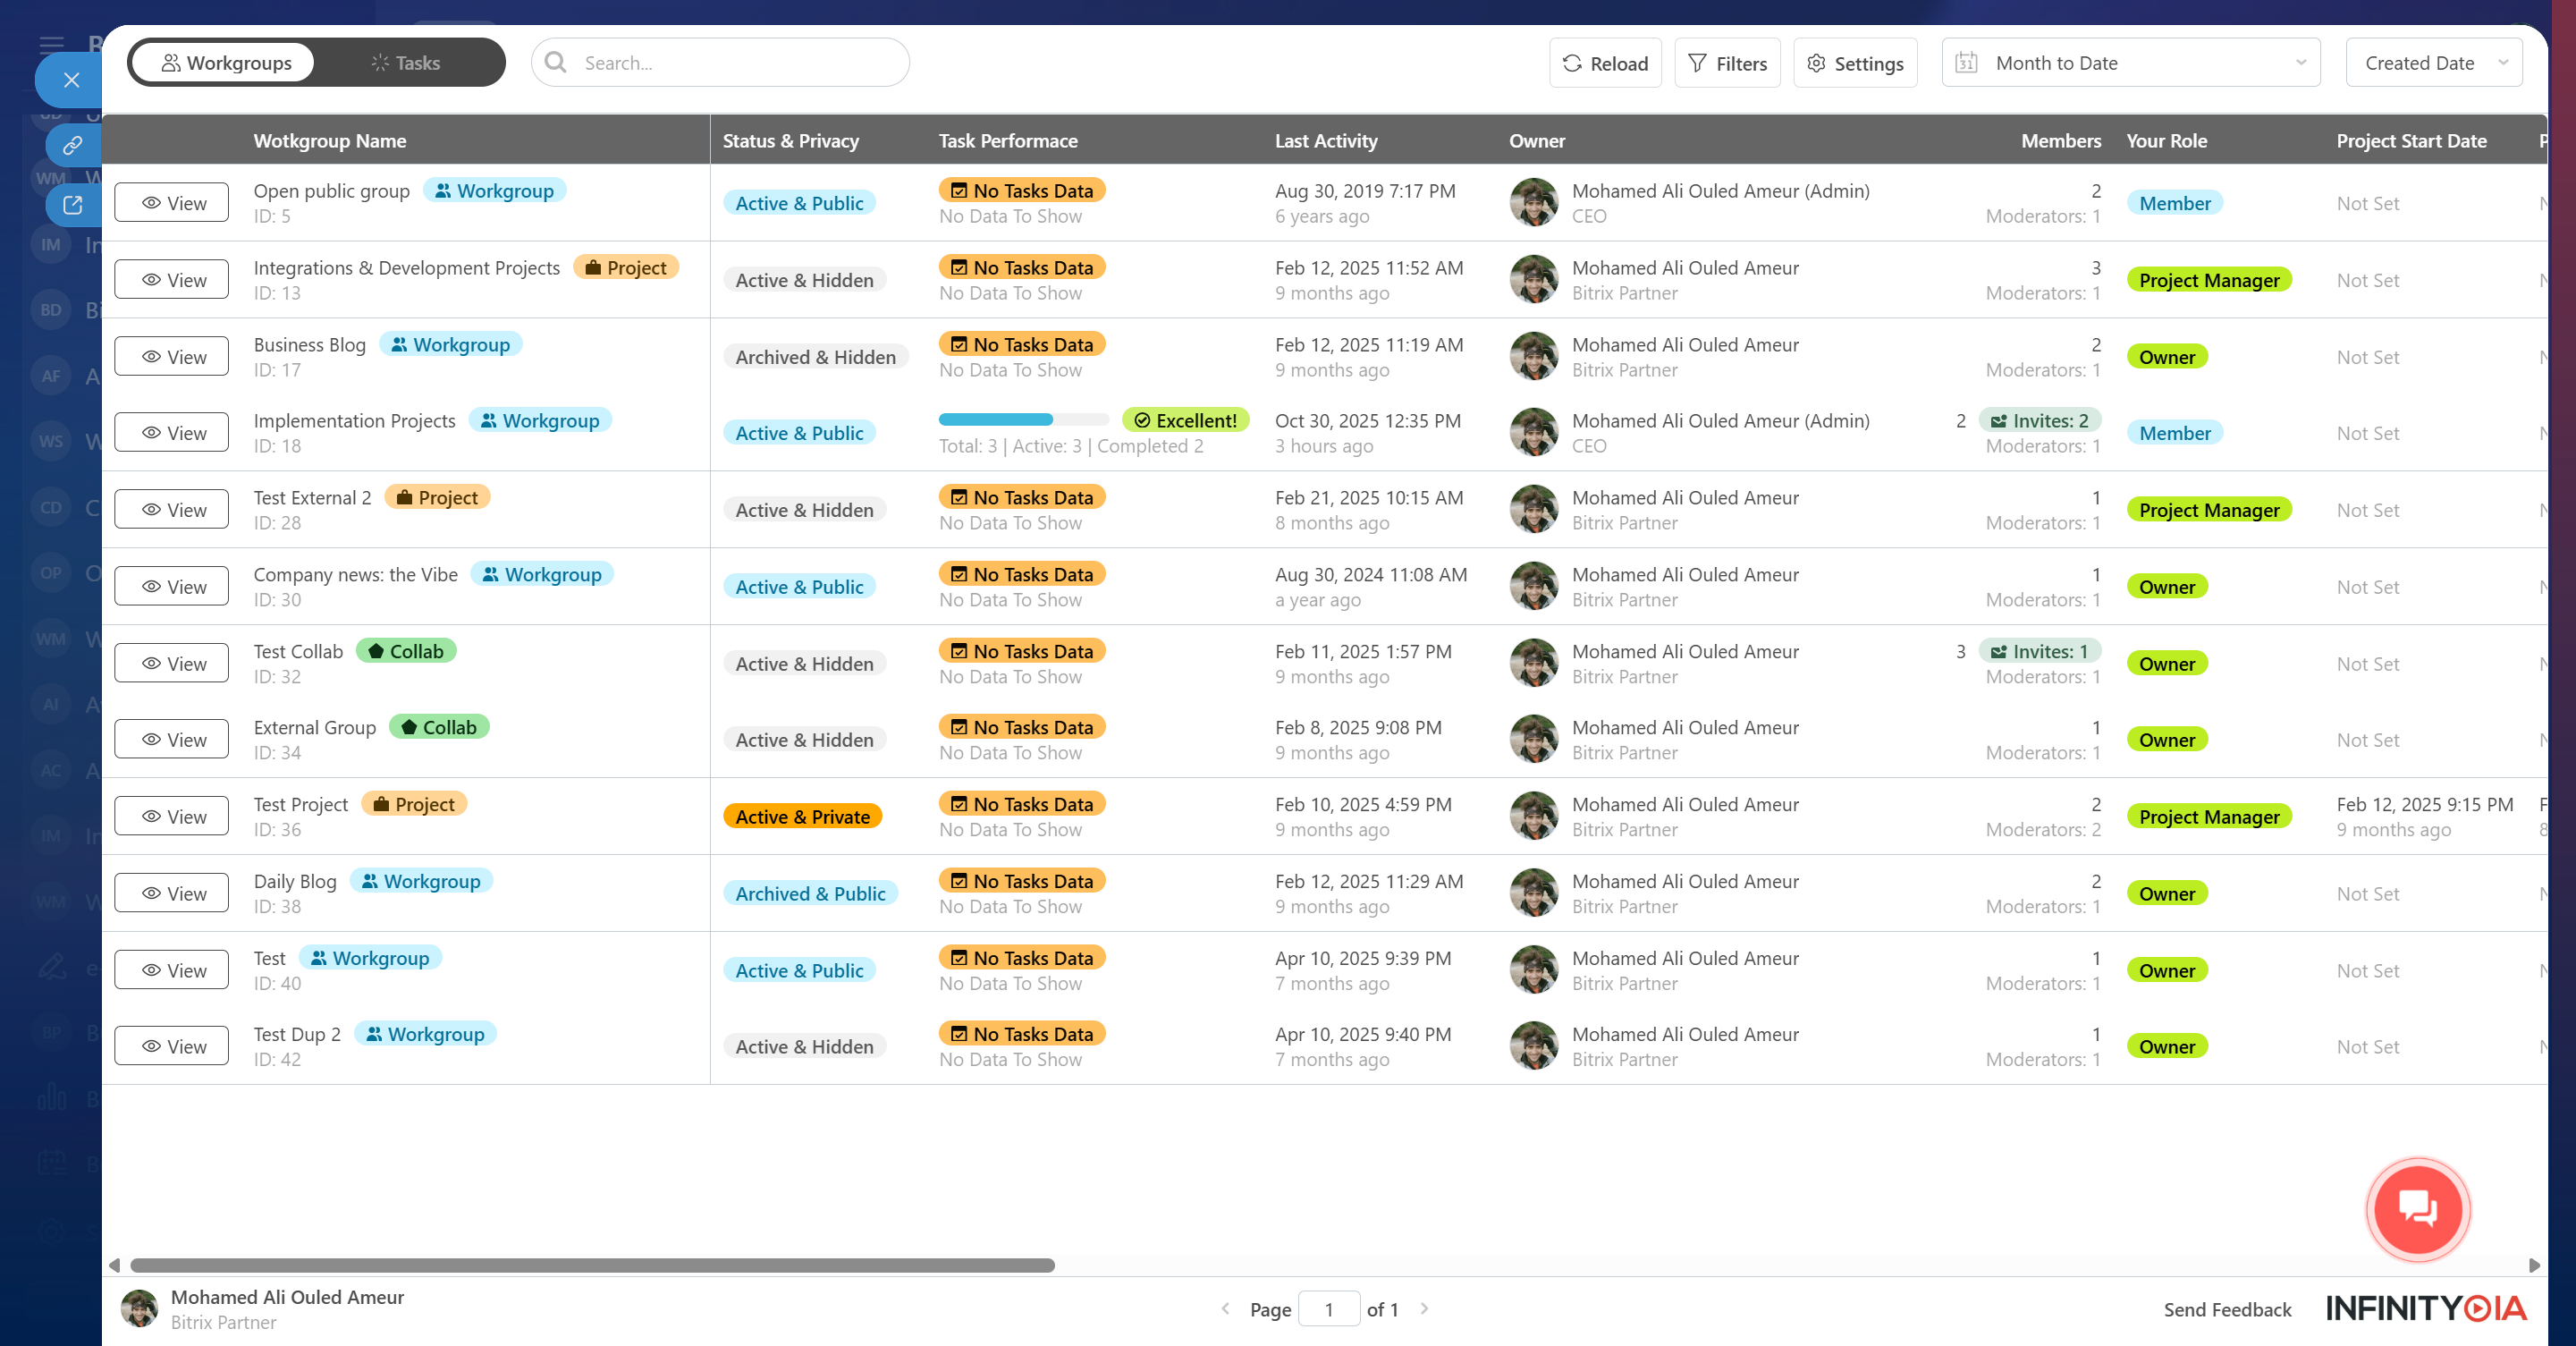Open the Settings gear button
This screenshot has width=2576, height=1346.
(1855, 63)
